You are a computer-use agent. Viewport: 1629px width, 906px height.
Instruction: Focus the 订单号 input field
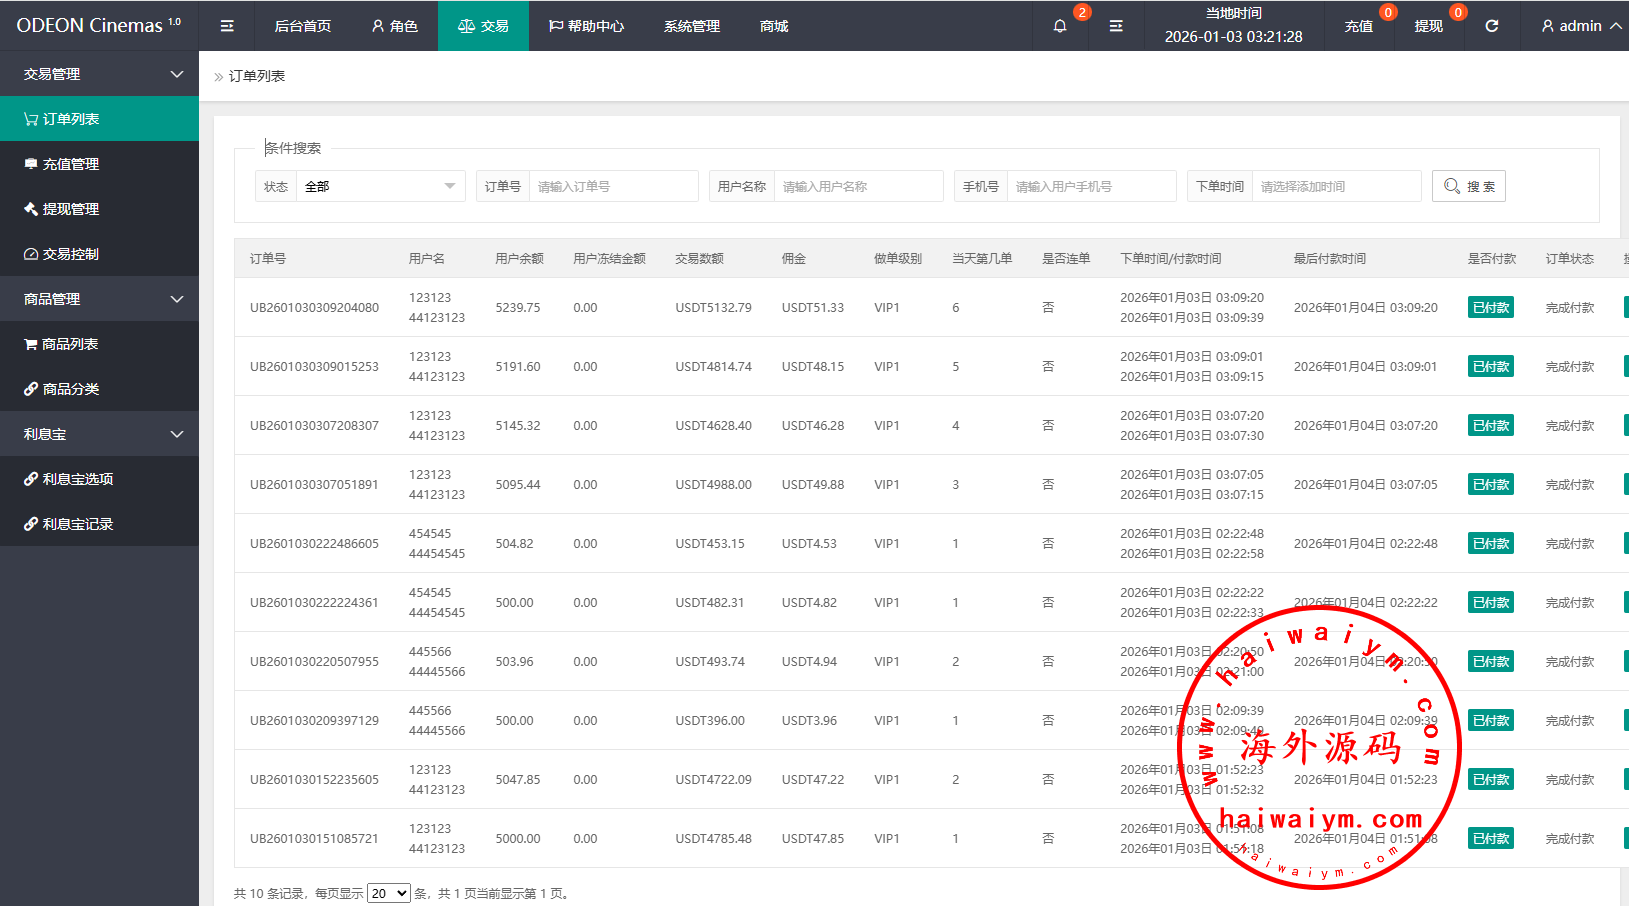tap(612, 187)
